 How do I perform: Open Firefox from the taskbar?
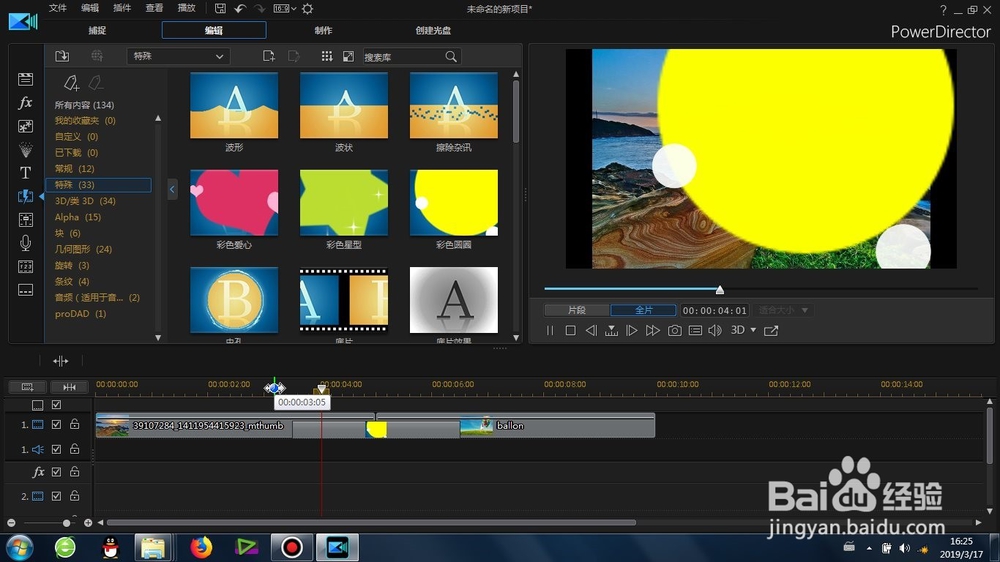click(201, 547)
